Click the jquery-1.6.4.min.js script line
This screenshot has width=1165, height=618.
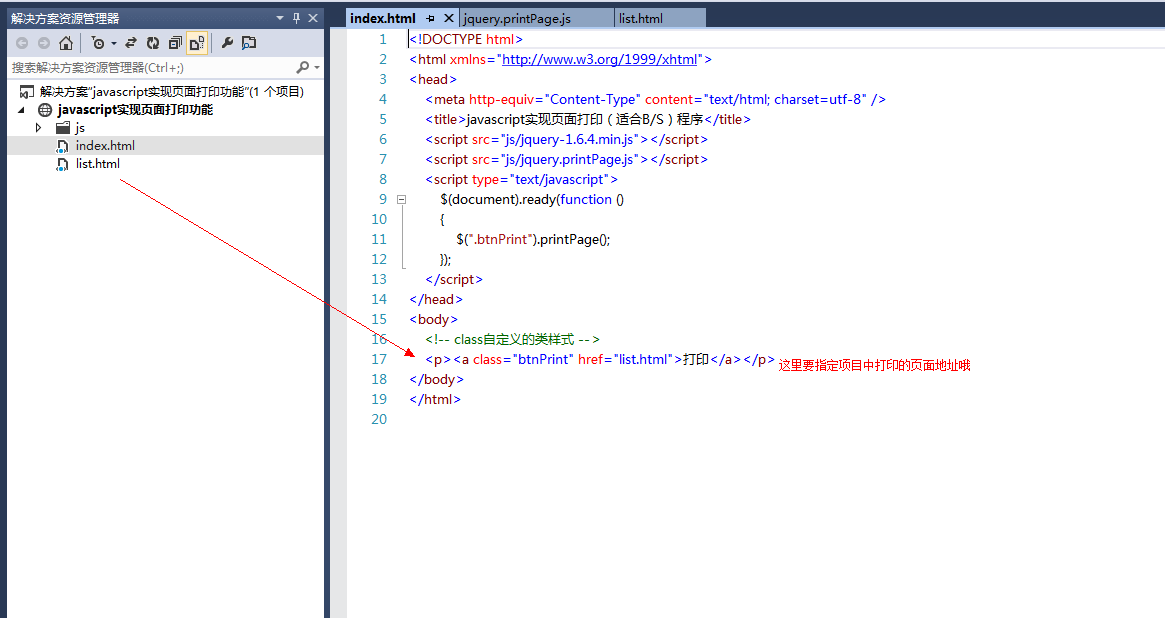pyautogui.click(x=566, y=140)
